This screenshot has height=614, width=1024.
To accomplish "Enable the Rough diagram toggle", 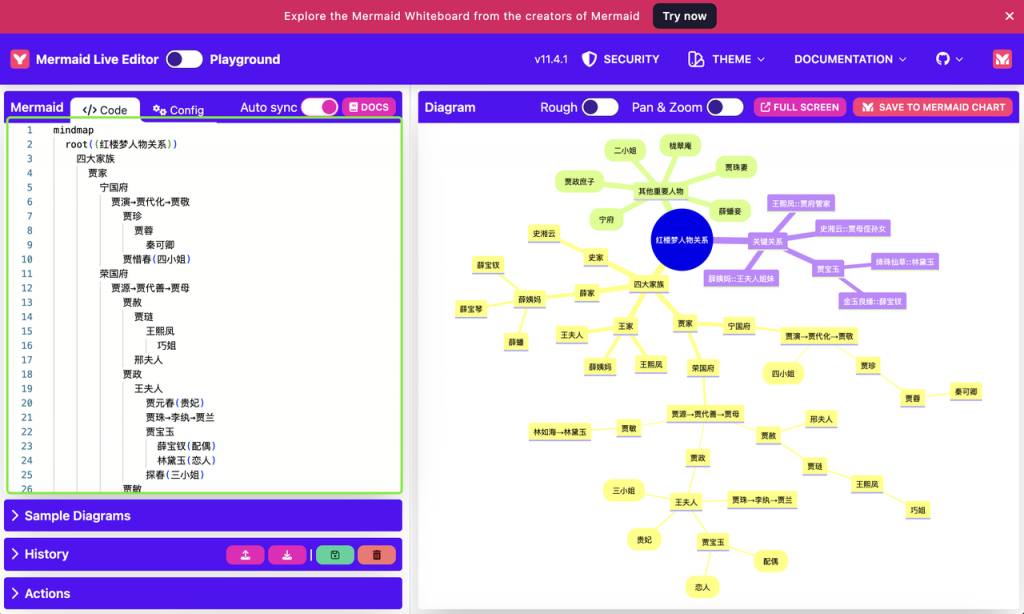I will [600, 107].
